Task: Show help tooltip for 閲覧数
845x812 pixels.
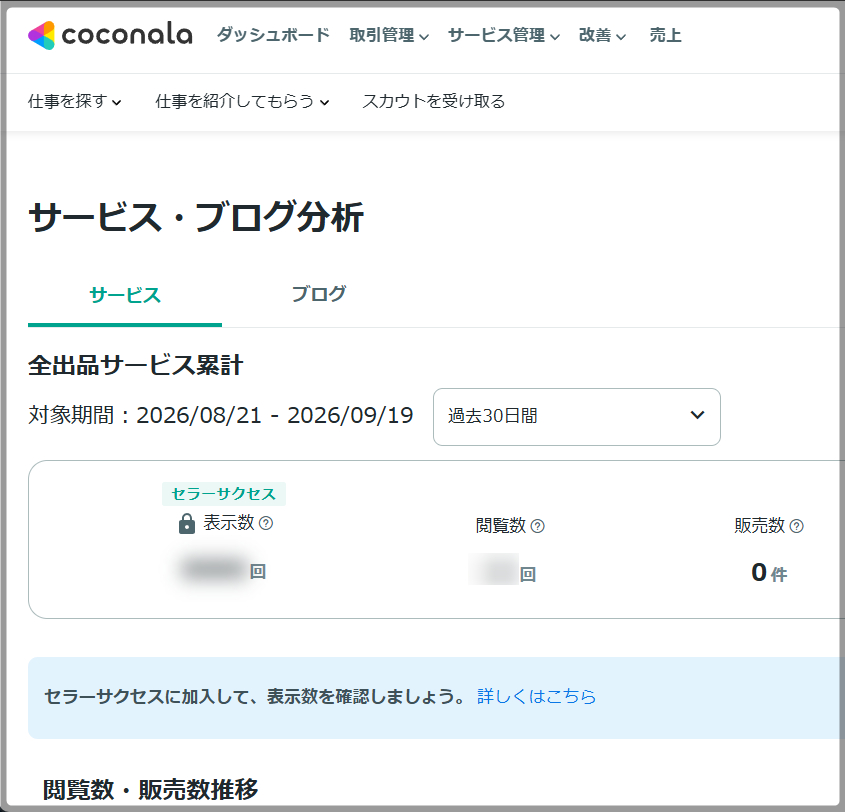Action: tap(538, 526)
